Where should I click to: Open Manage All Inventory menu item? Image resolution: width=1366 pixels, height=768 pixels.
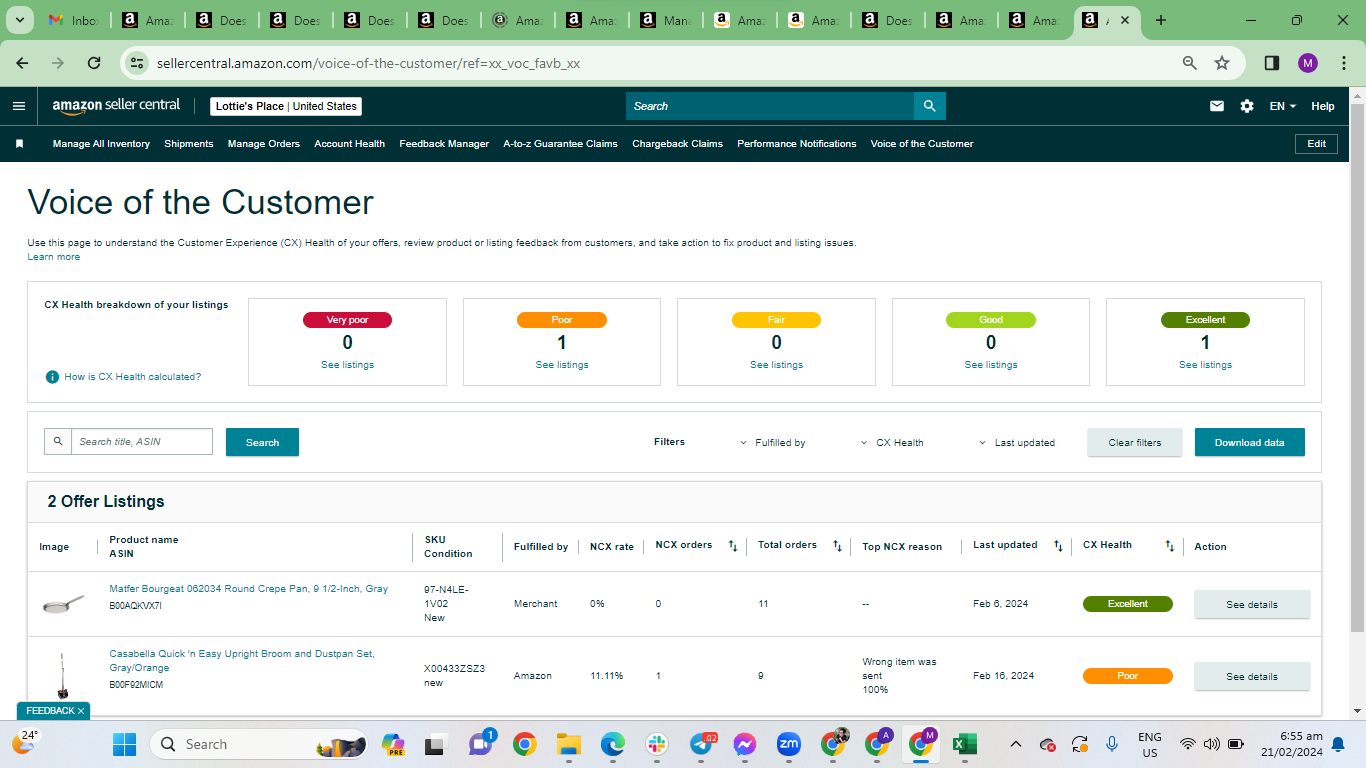101,144
